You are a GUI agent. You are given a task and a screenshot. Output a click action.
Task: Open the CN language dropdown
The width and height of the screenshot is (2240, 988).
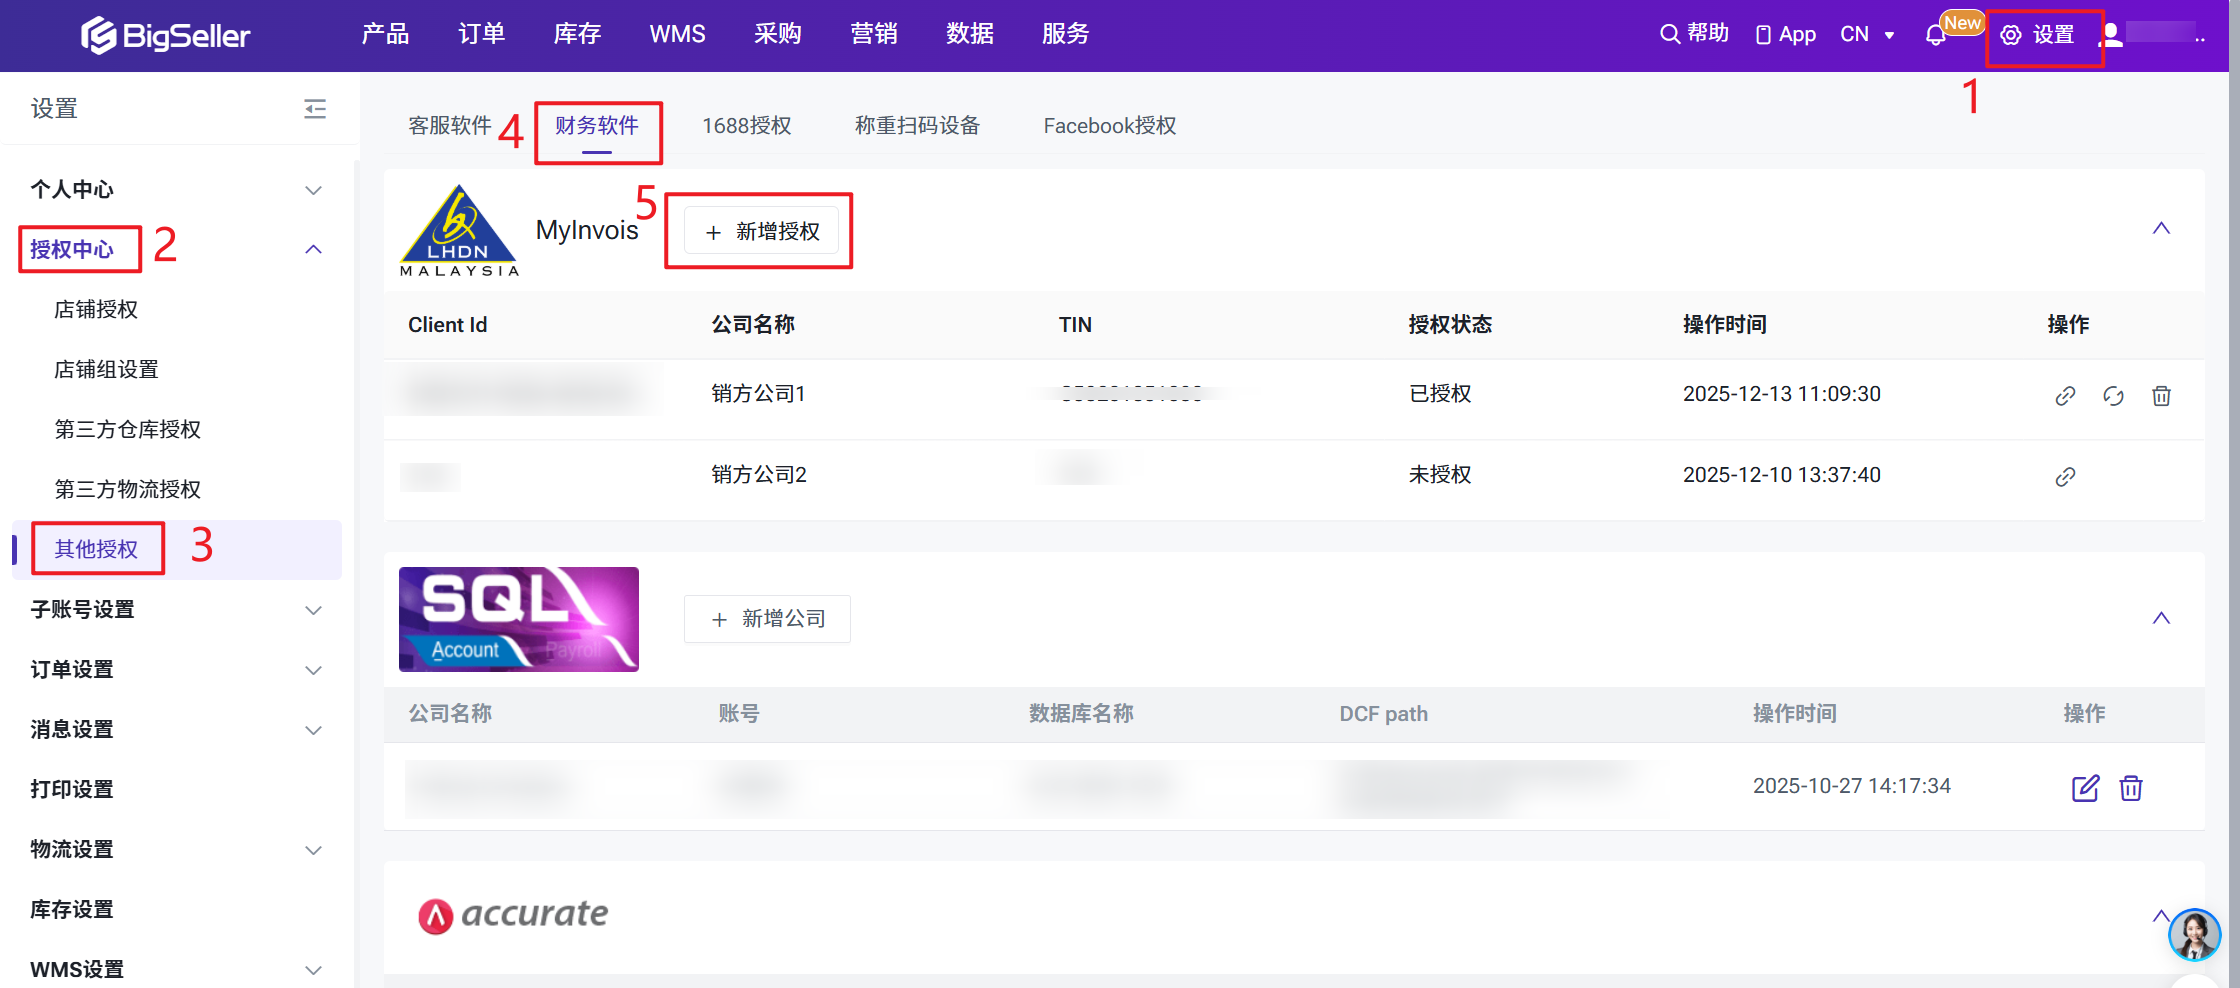tap(1867, 34)
